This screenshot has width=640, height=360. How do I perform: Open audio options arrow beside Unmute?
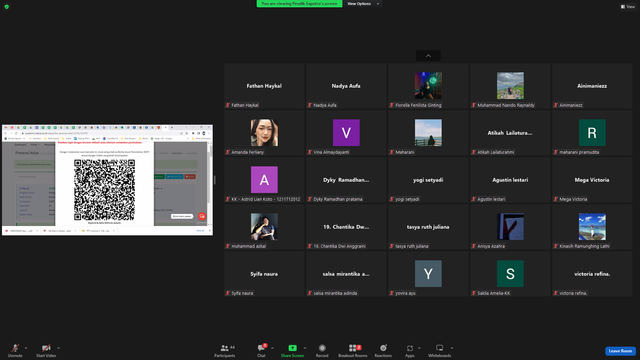tap(26, 348)
